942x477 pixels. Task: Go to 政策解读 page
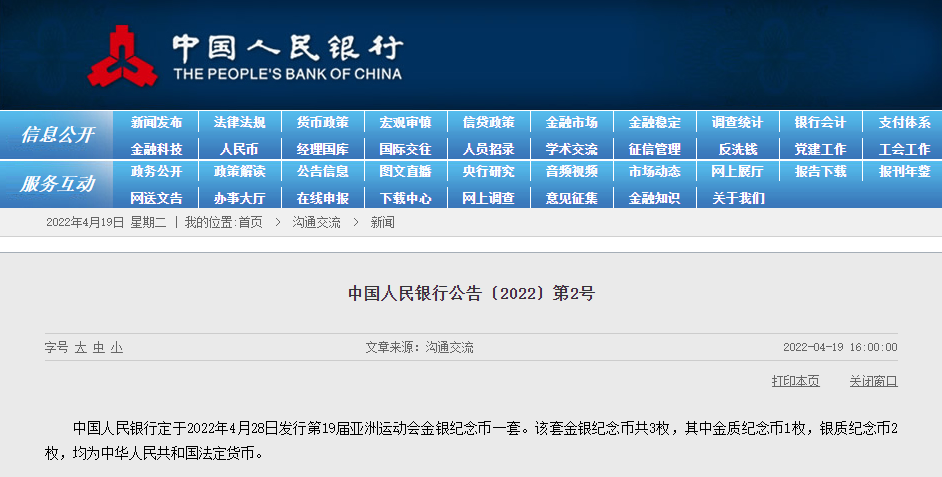tap(239, 172)
